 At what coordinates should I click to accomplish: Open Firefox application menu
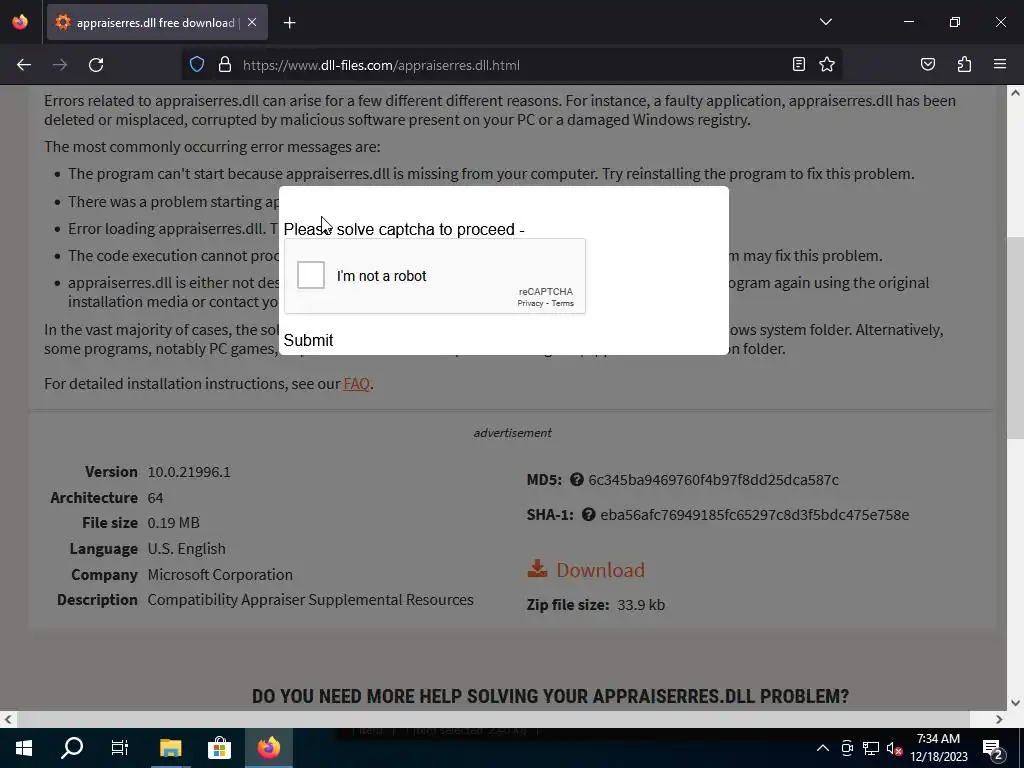pyautogui.click(x=999, y=65)
